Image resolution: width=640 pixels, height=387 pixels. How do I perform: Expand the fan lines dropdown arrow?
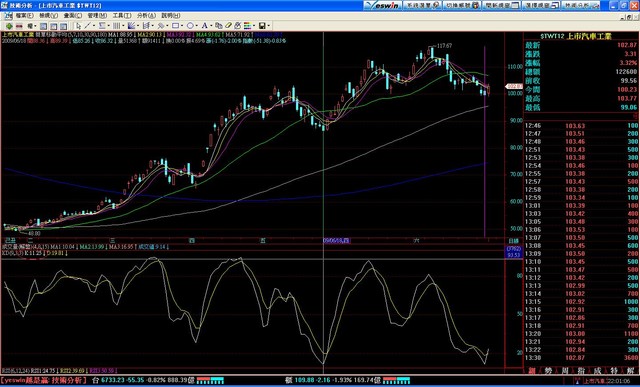click(138, 26)
